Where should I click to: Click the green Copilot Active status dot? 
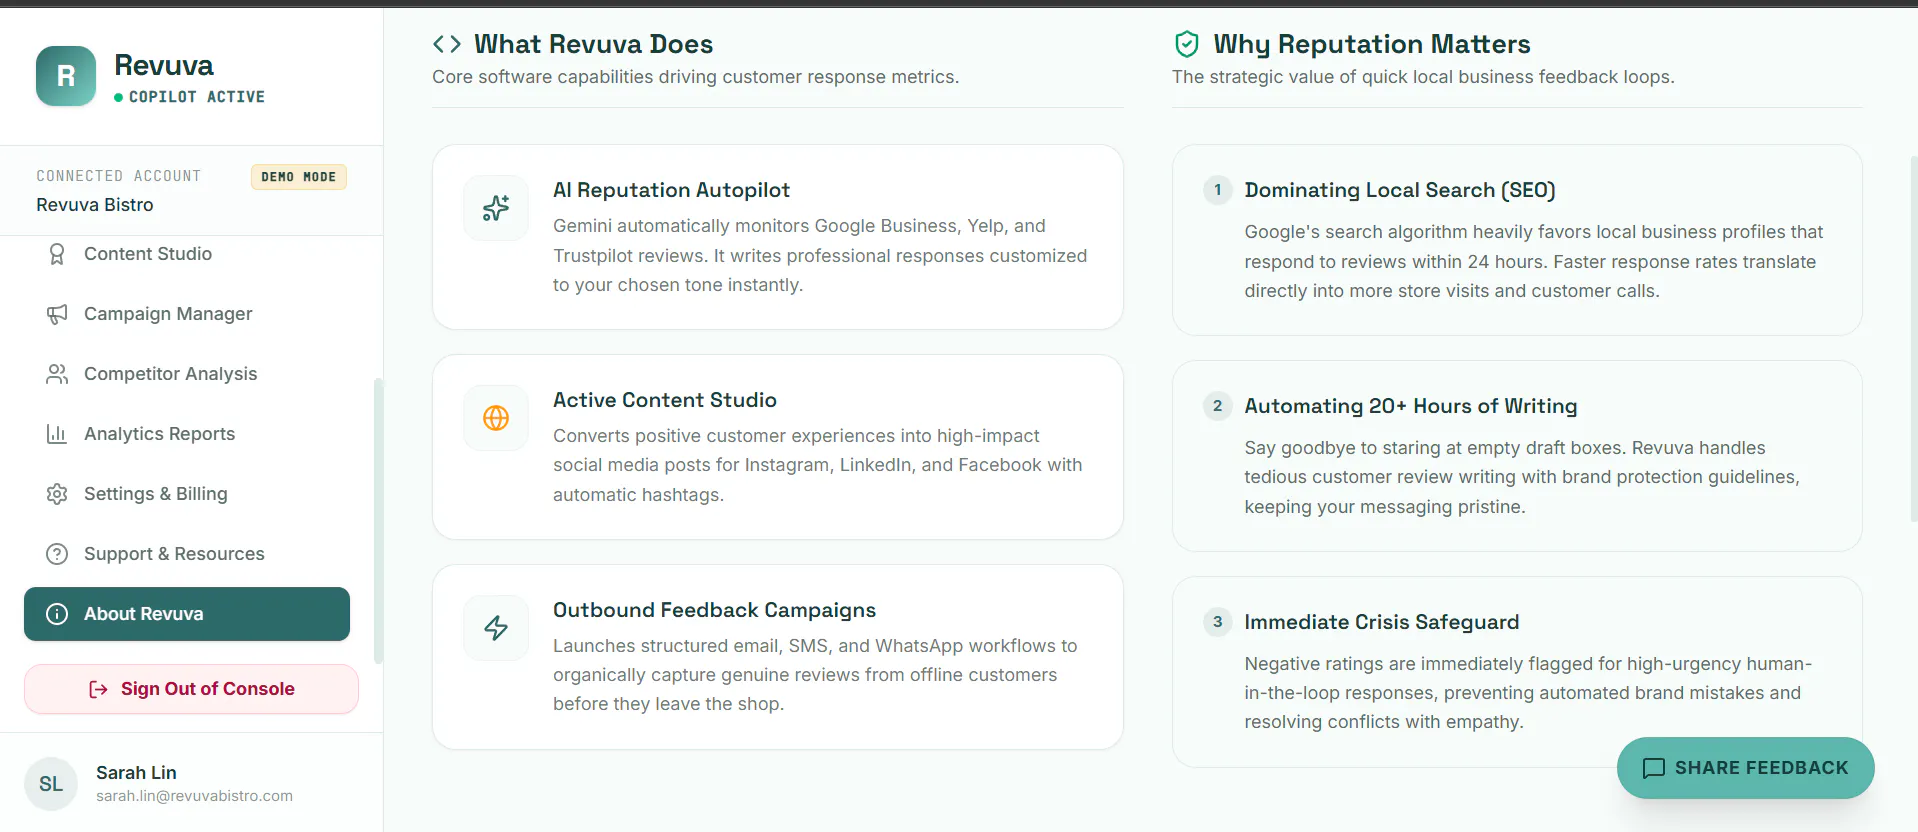tap(119, 97)
